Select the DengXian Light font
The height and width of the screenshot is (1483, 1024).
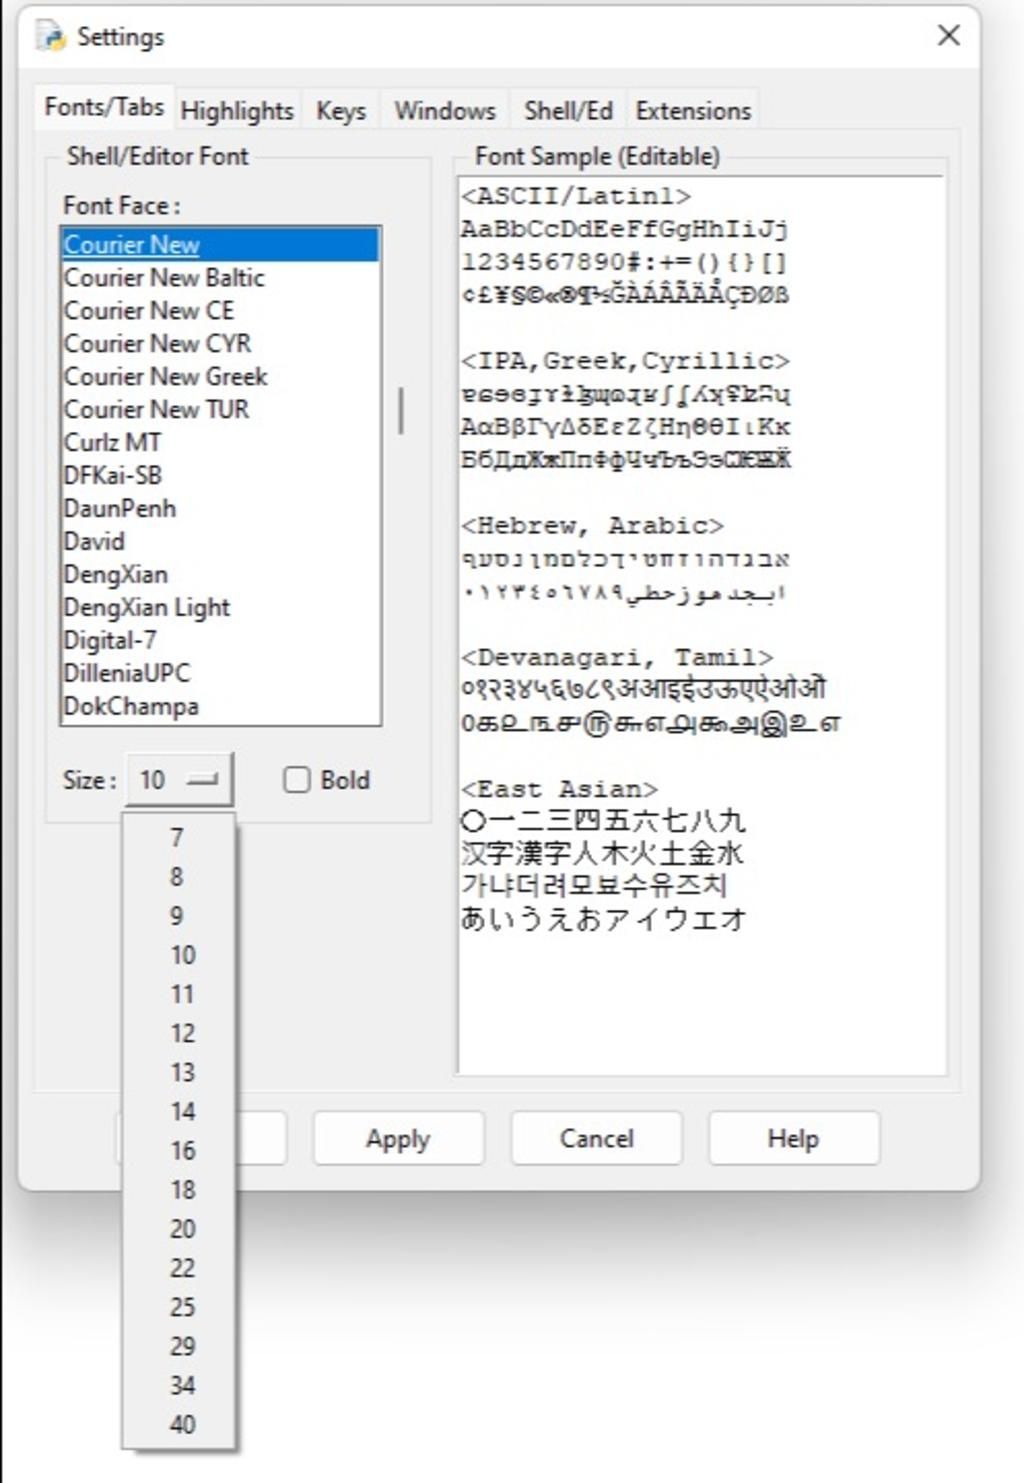pyautogui.click(x=220, y=608)
